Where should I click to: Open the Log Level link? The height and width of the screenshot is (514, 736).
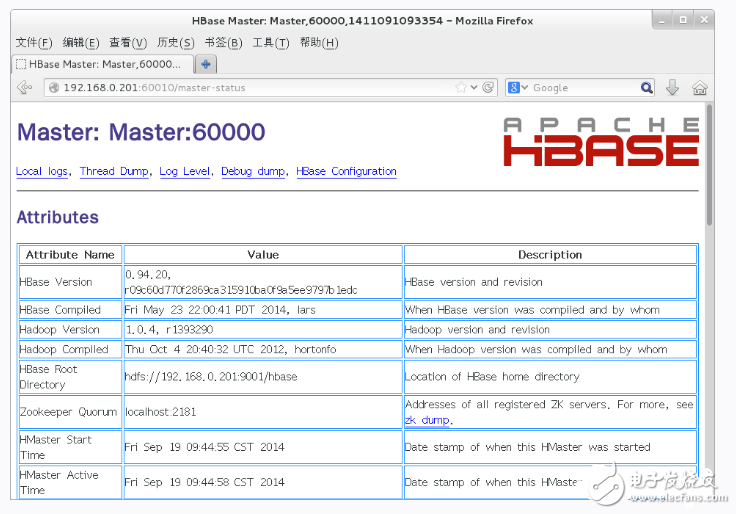(184, 171)
